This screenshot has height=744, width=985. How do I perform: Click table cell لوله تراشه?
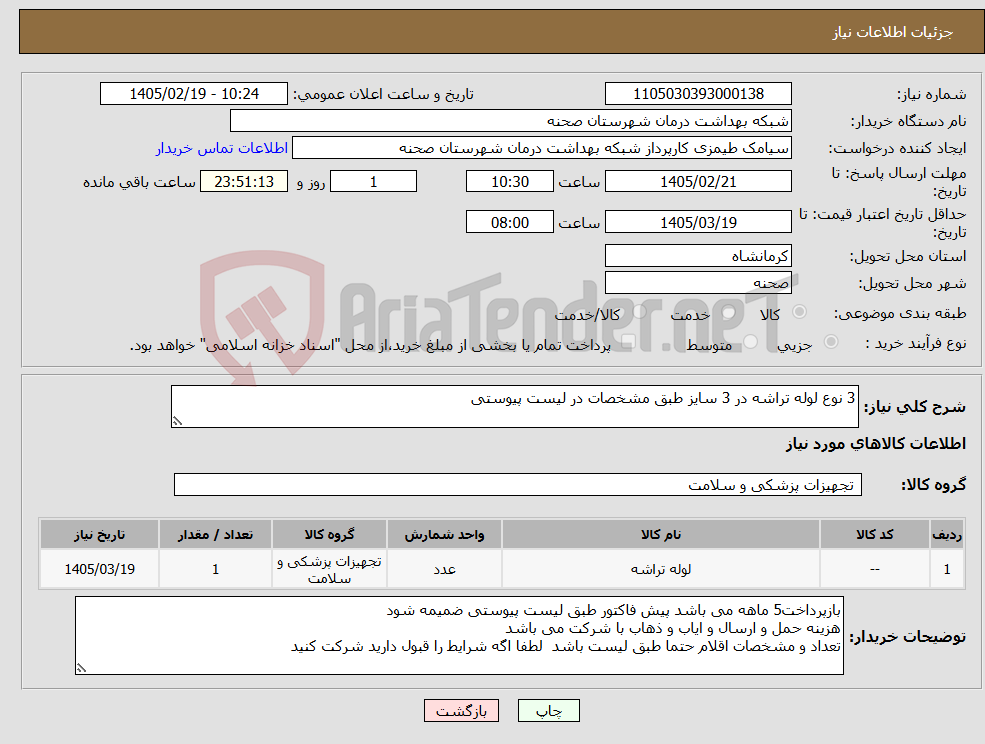pyautogui.click(x=661, y=569)
